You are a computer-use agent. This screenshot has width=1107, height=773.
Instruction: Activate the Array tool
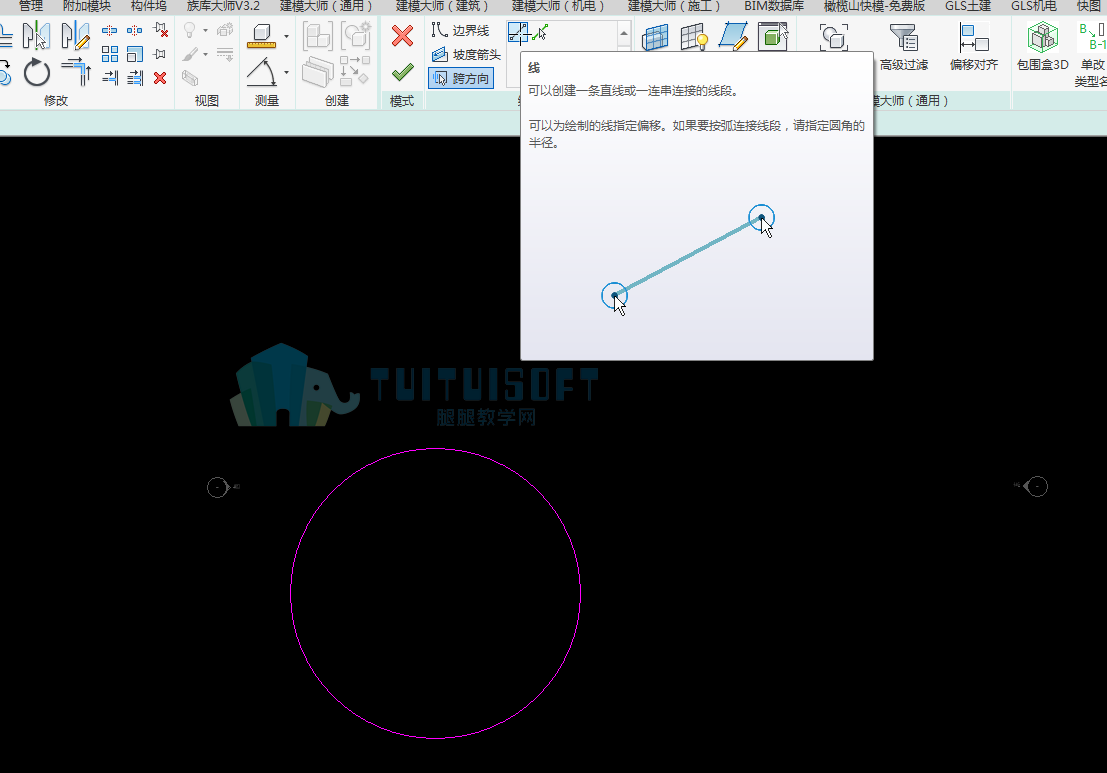(109, 54)
